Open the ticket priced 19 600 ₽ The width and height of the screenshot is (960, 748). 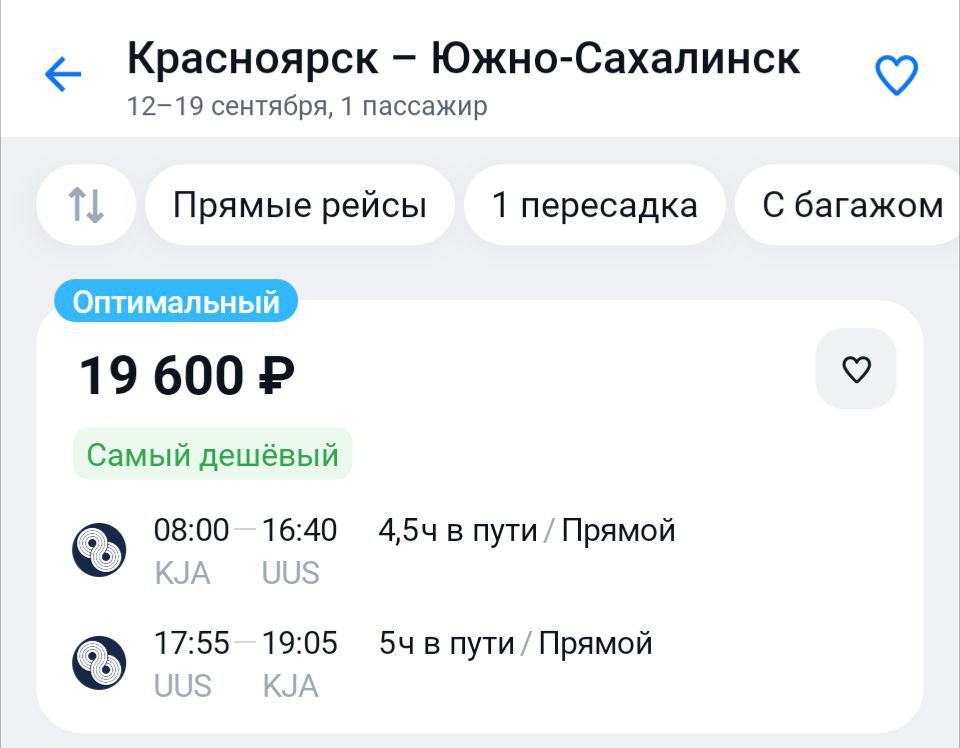tap(187, 376)
